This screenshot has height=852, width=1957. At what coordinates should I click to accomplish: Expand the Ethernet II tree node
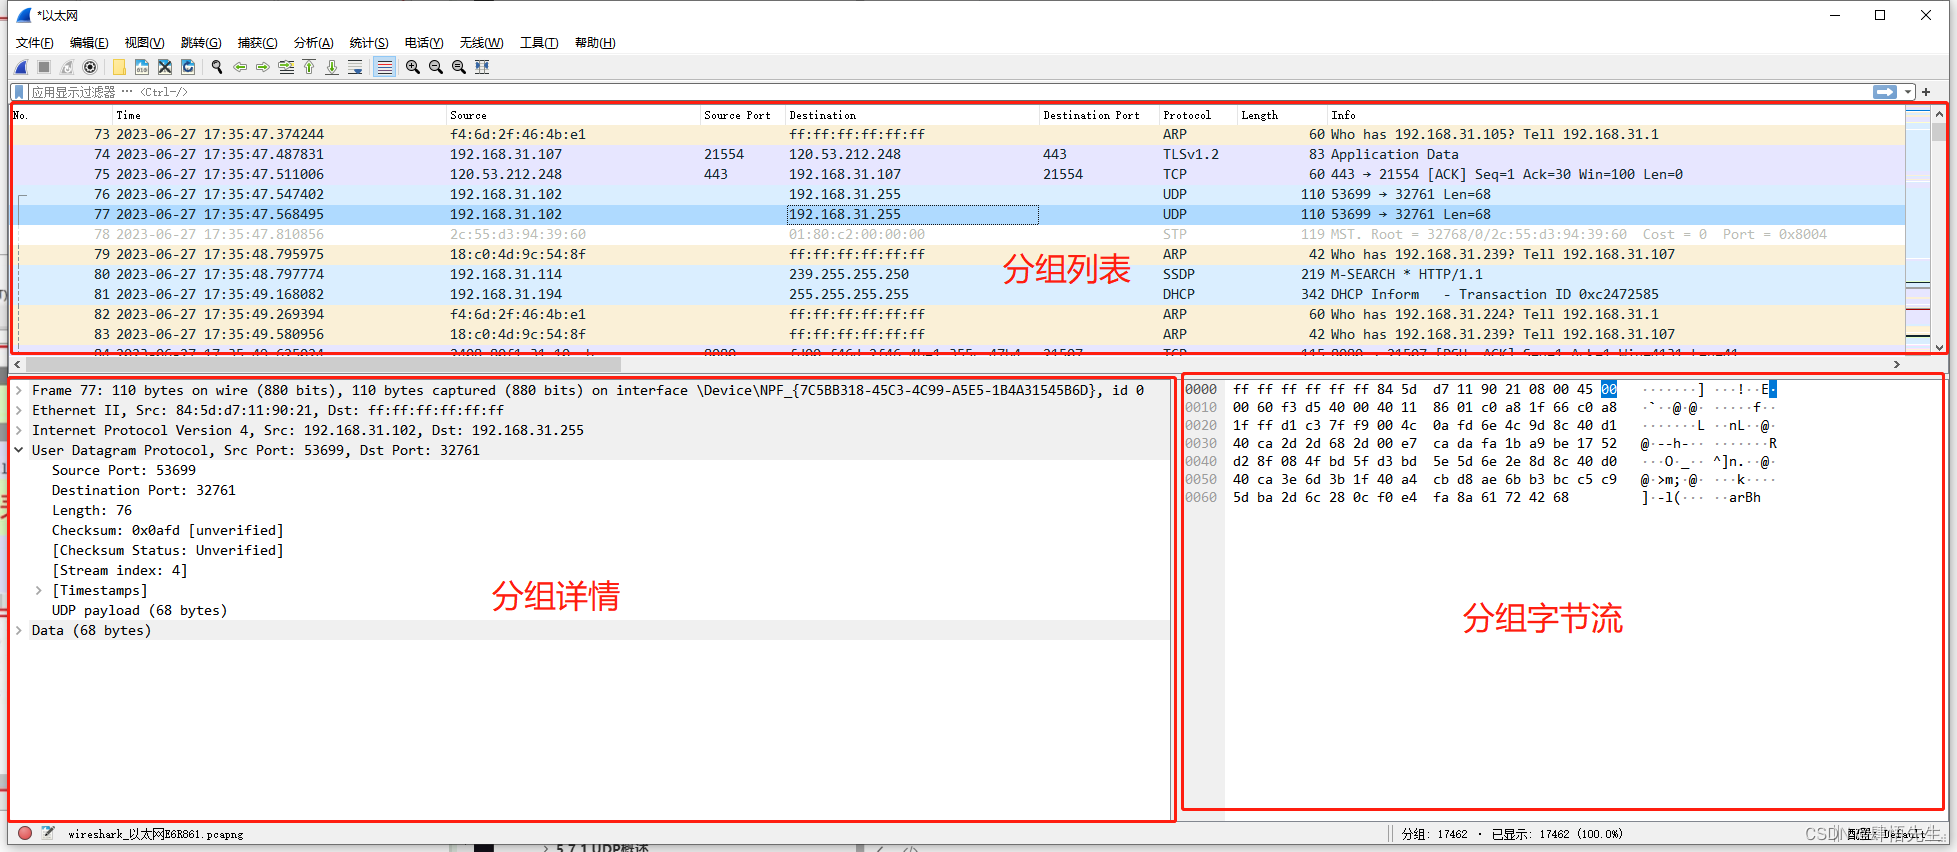point(19,410)
